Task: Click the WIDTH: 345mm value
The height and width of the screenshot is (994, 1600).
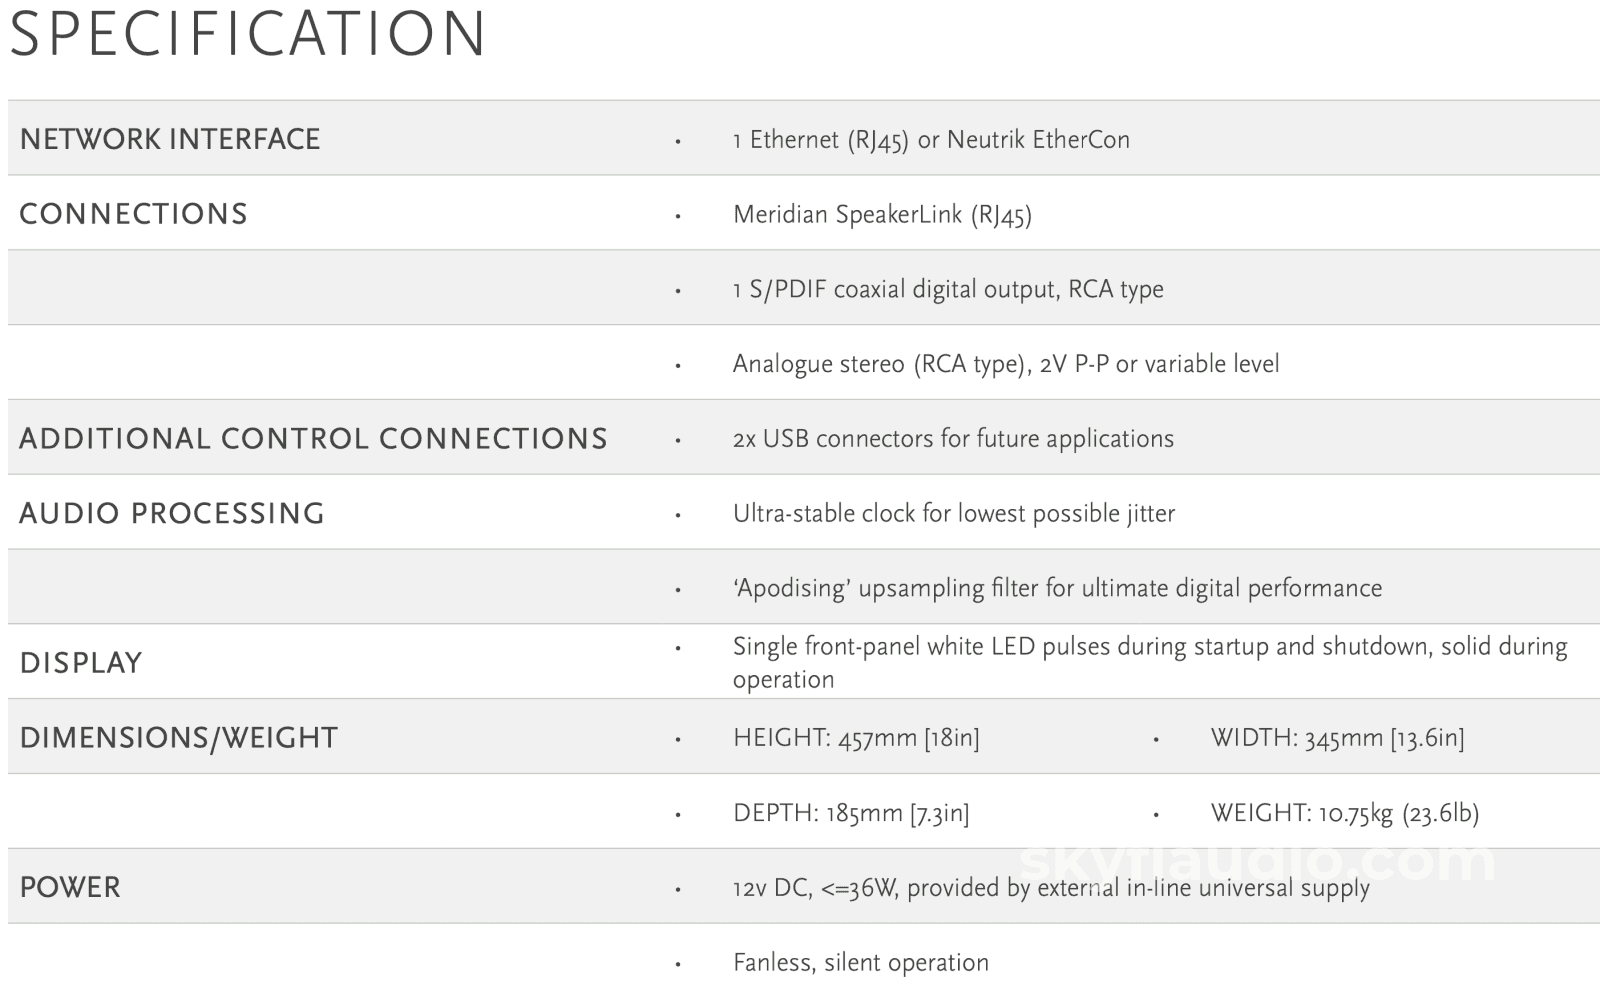Action: pos(1337,738)
